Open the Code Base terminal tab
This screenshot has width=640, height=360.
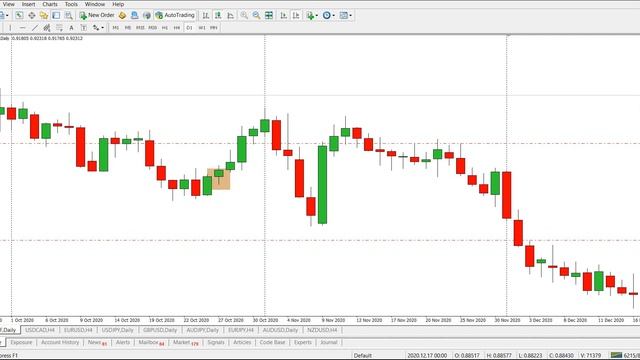tap(272, 342)
